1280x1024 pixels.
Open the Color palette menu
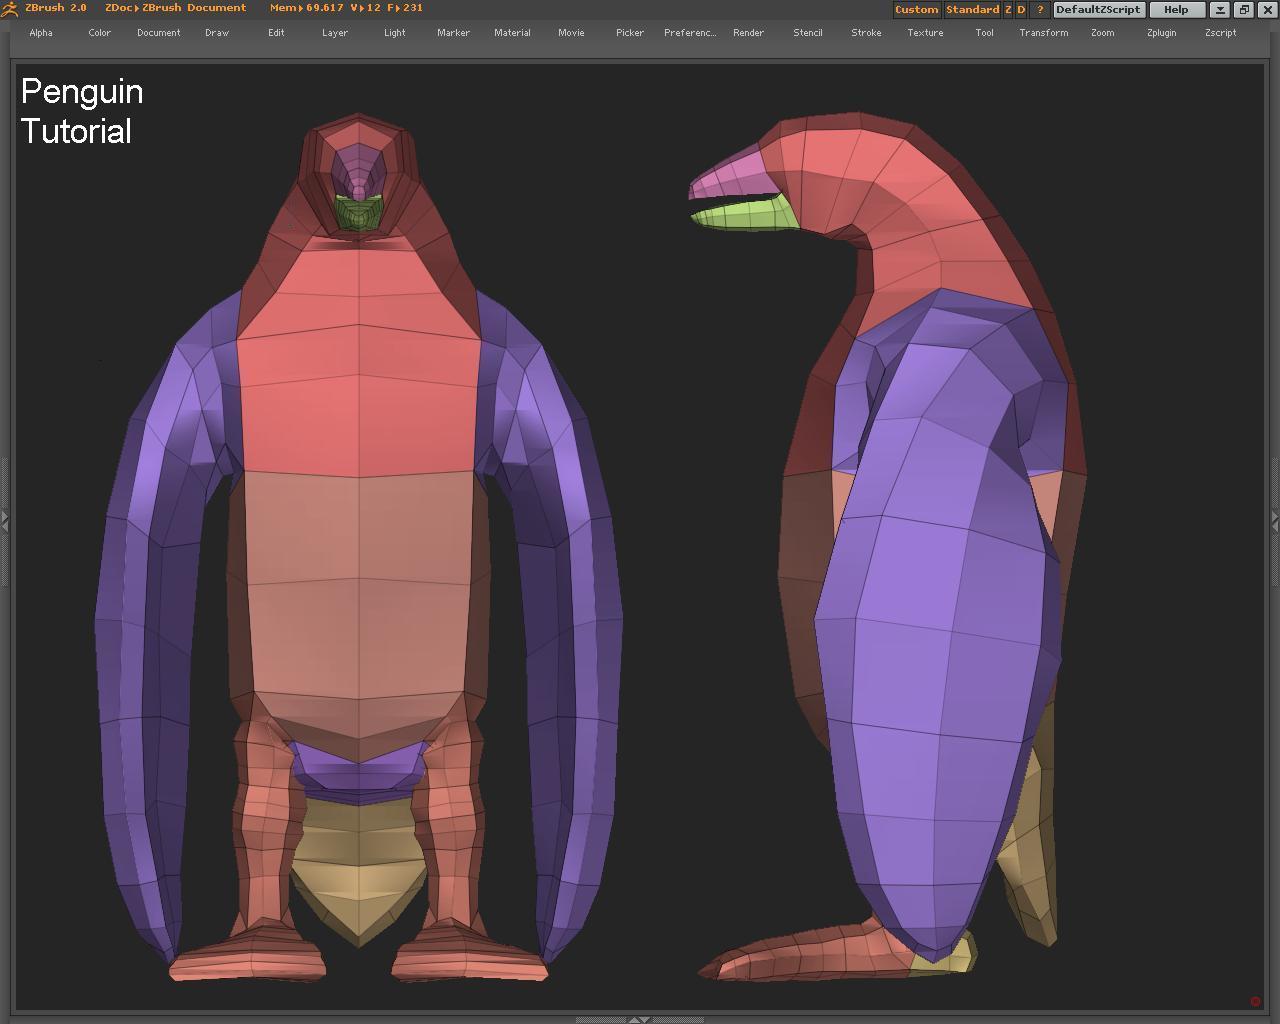click(100, 33)
